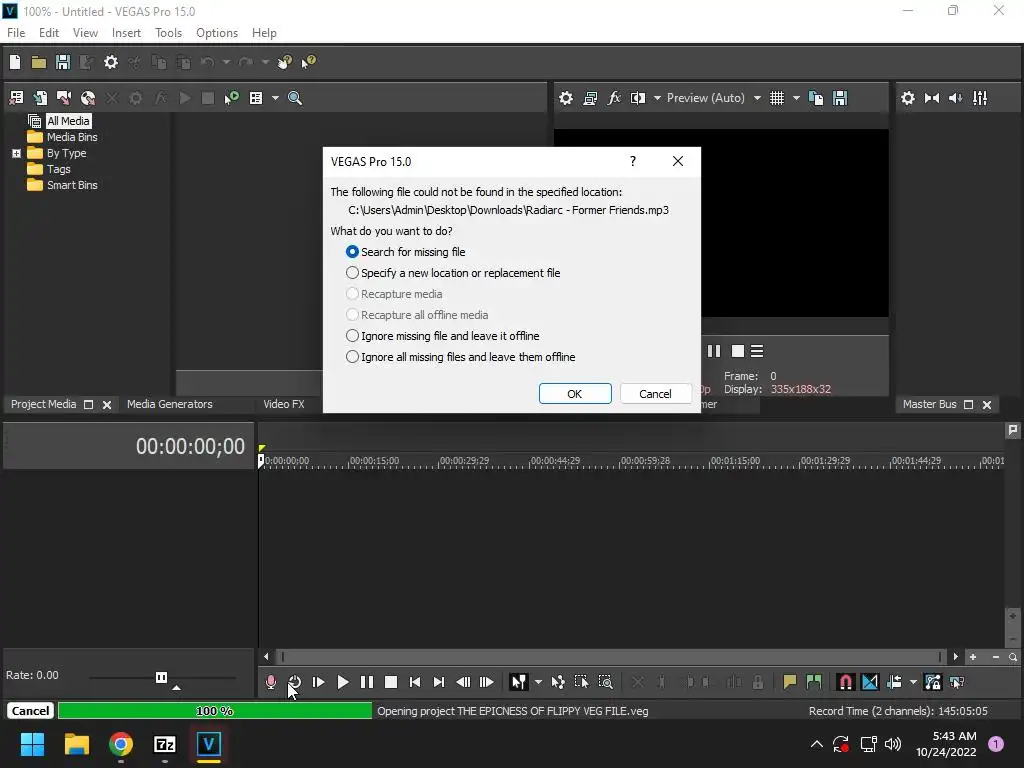Play the timeline
The image size is (1024, 768).
coord(343,682)
